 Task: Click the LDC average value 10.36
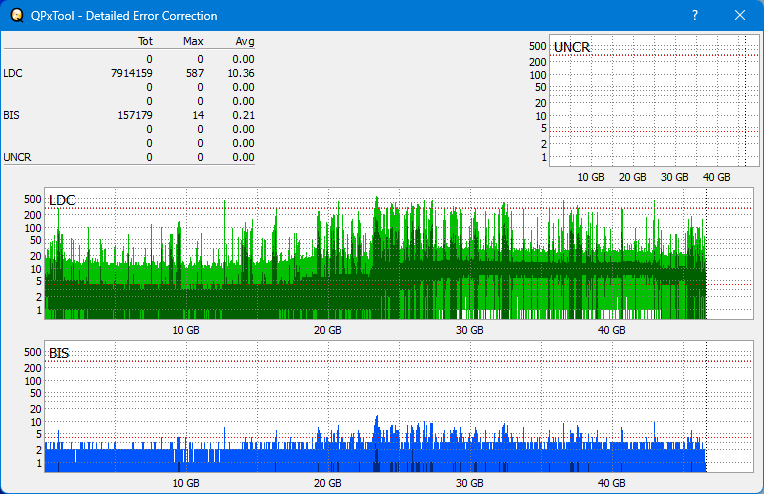click(241, 73)
